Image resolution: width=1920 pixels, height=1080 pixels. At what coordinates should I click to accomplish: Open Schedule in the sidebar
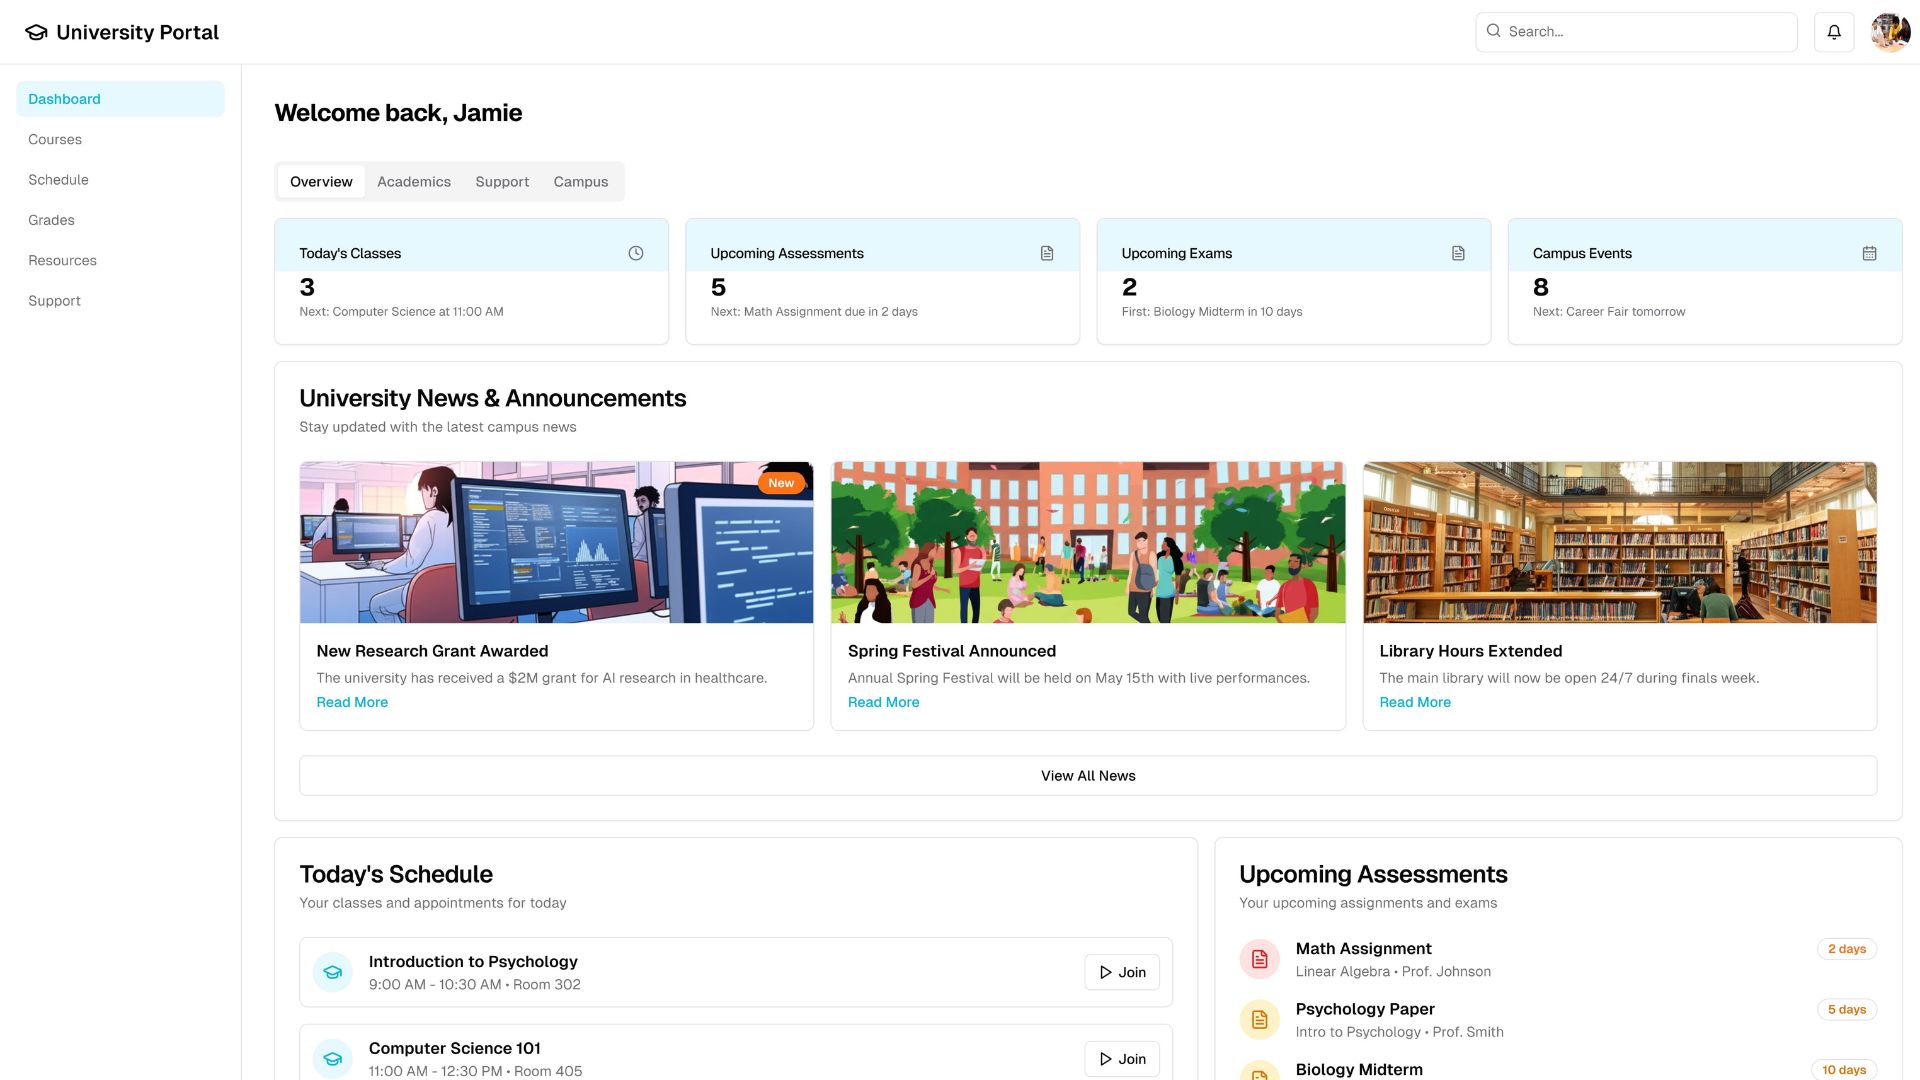pyautogui.click(x=120, y=180)
